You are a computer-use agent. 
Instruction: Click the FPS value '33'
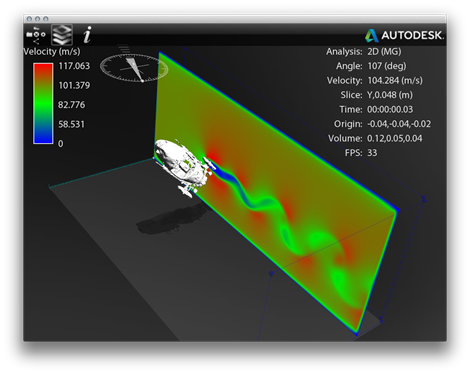[x=372, y=153]
